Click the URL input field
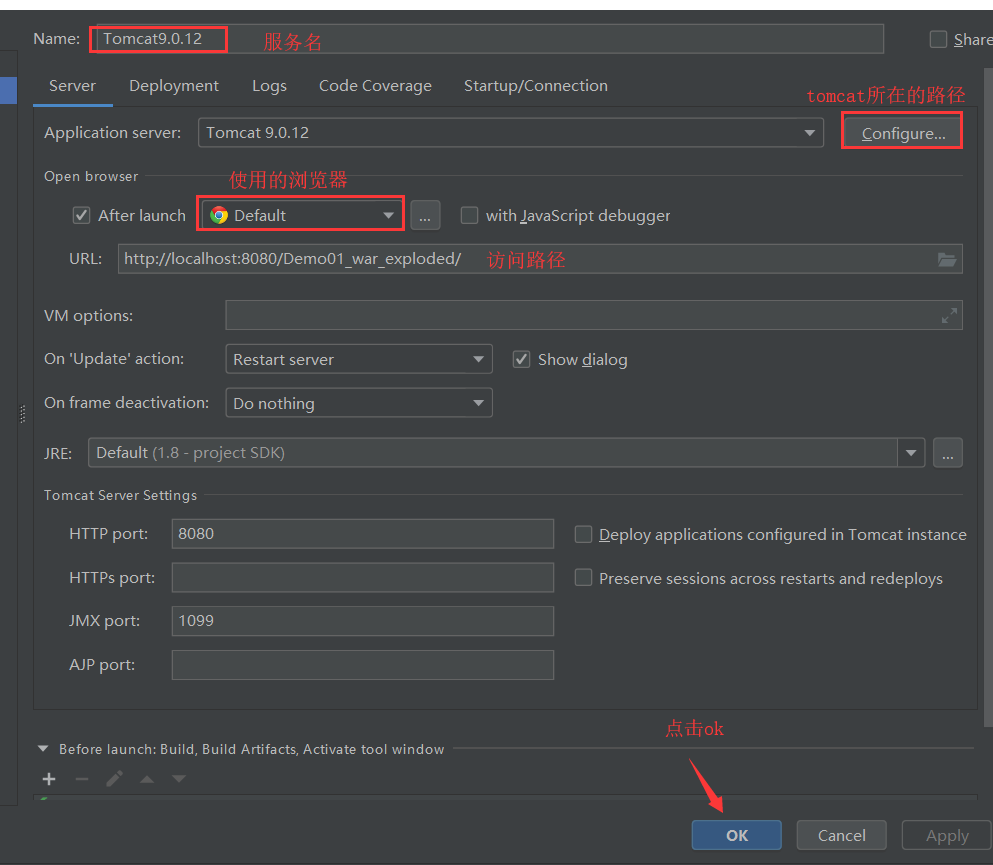 click(x=540, y=259)
